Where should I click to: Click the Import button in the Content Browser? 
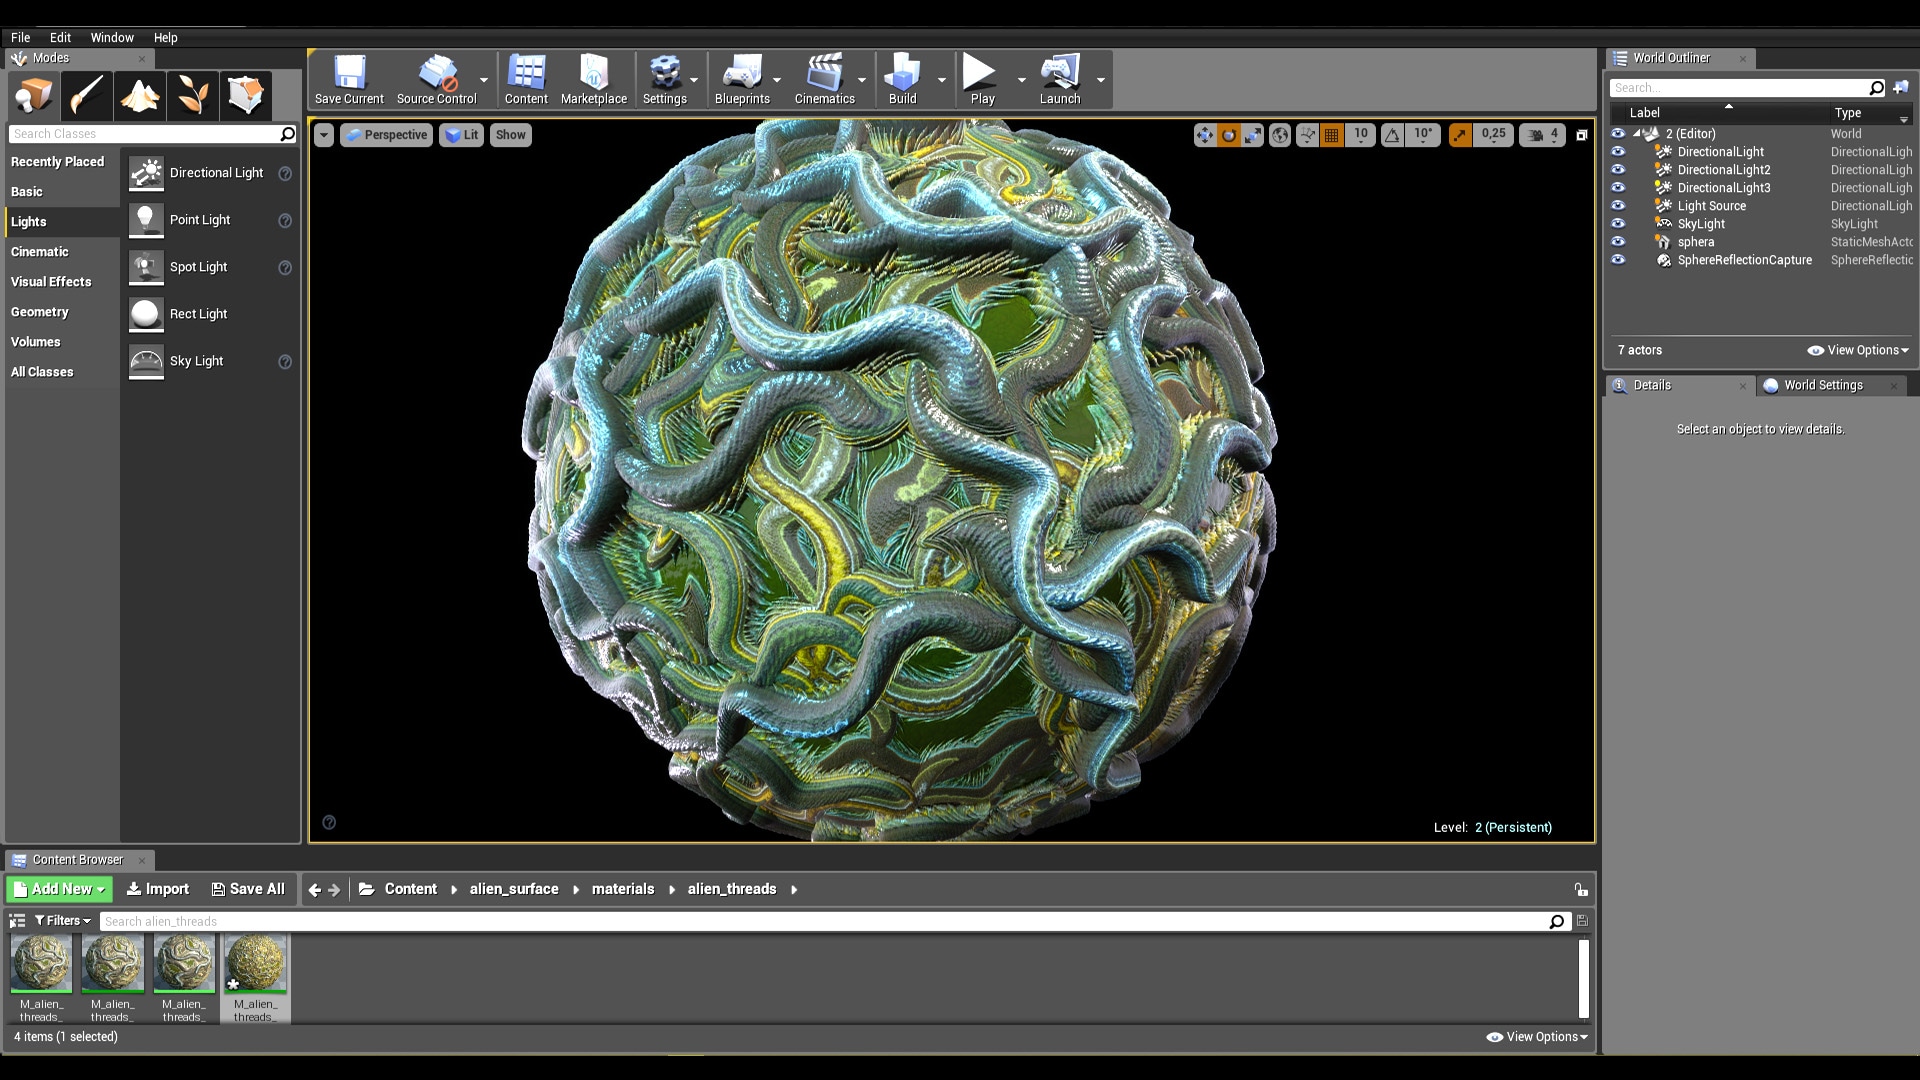158,889
